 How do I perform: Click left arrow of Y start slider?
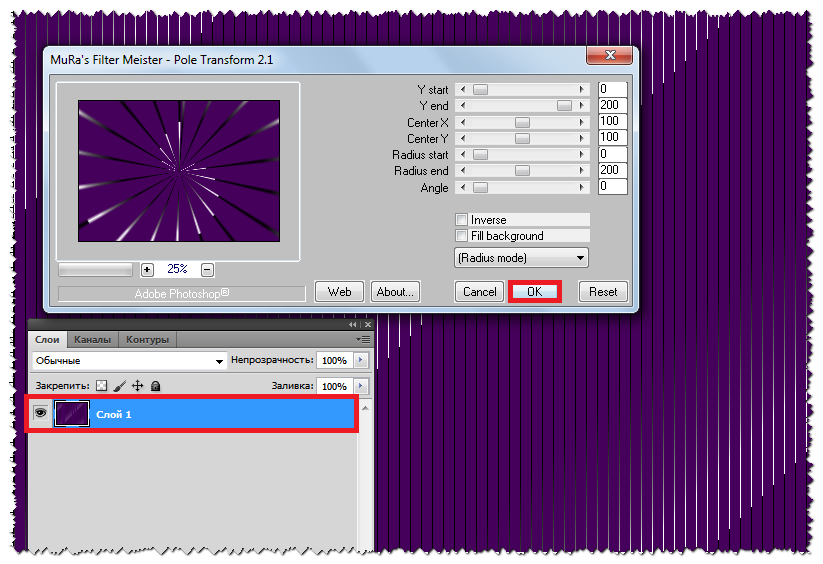point(463,90)
